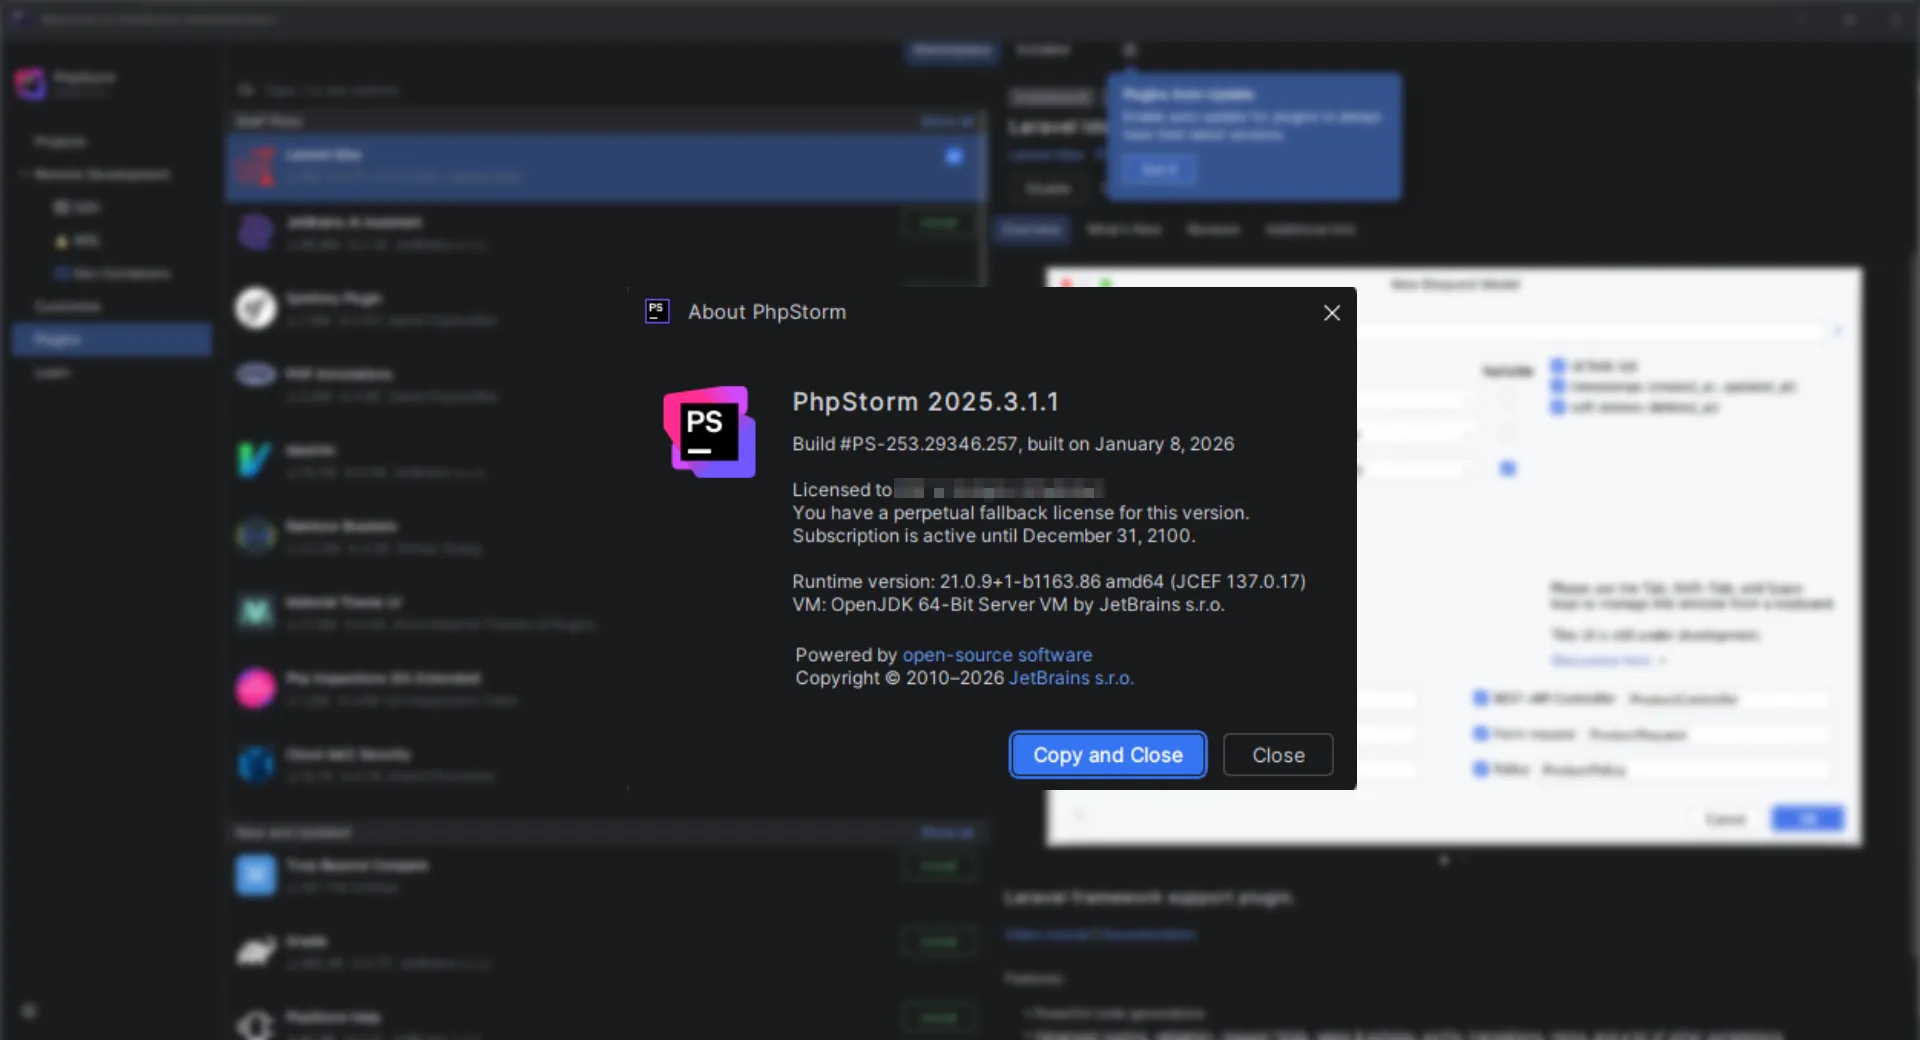Click the large PhpStorm PS logo
Viewport: 1920px width, 1040px height.
[x=709, y=432]
